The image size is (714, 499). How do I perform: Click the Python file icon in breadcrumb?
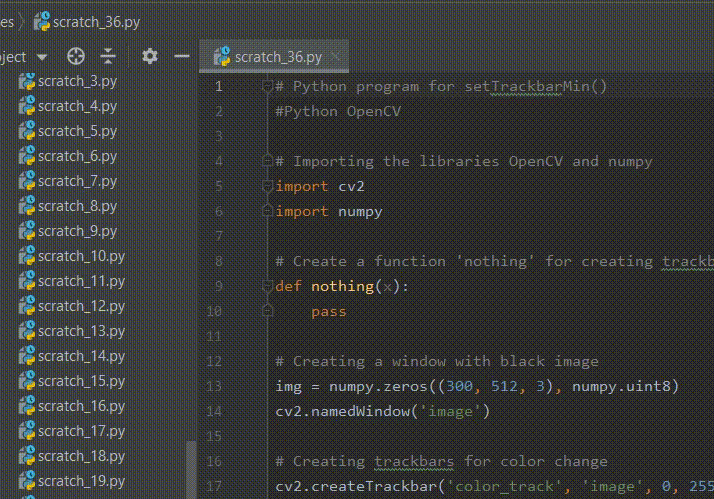(42, 20)
